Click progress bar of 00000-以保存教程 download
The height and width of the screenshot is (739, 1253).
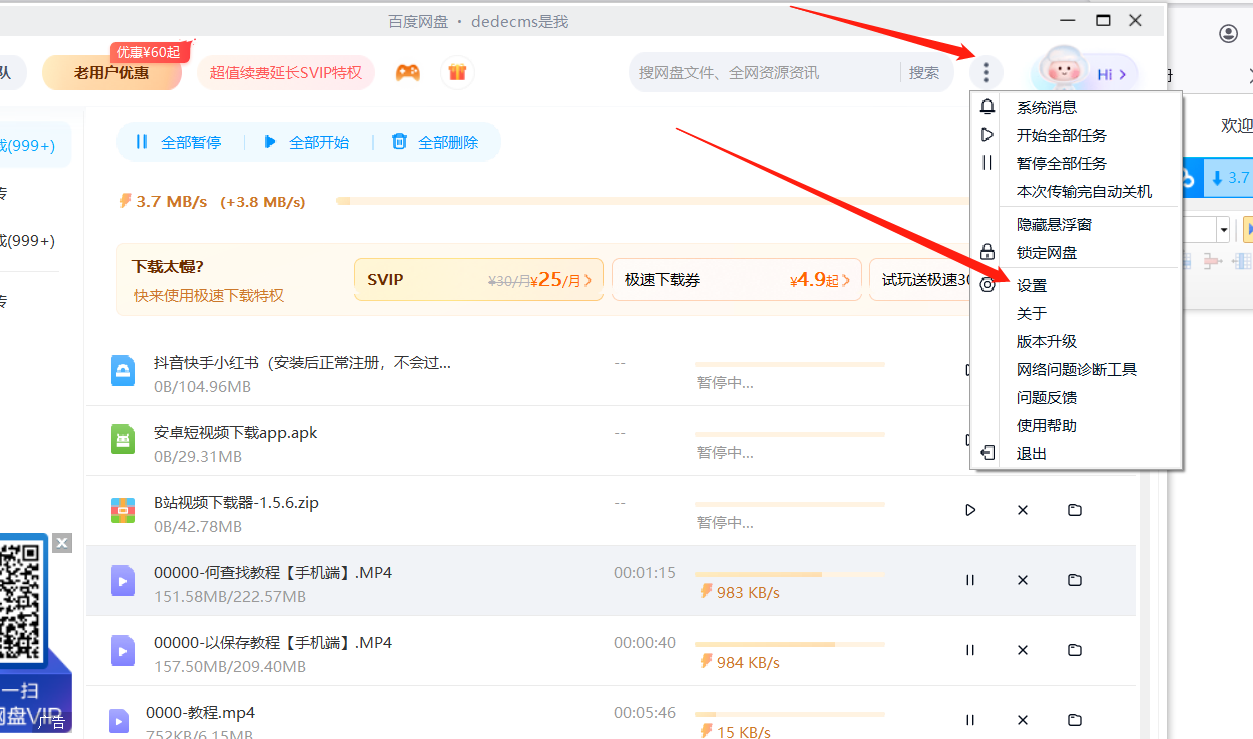(x=790, y=645)
